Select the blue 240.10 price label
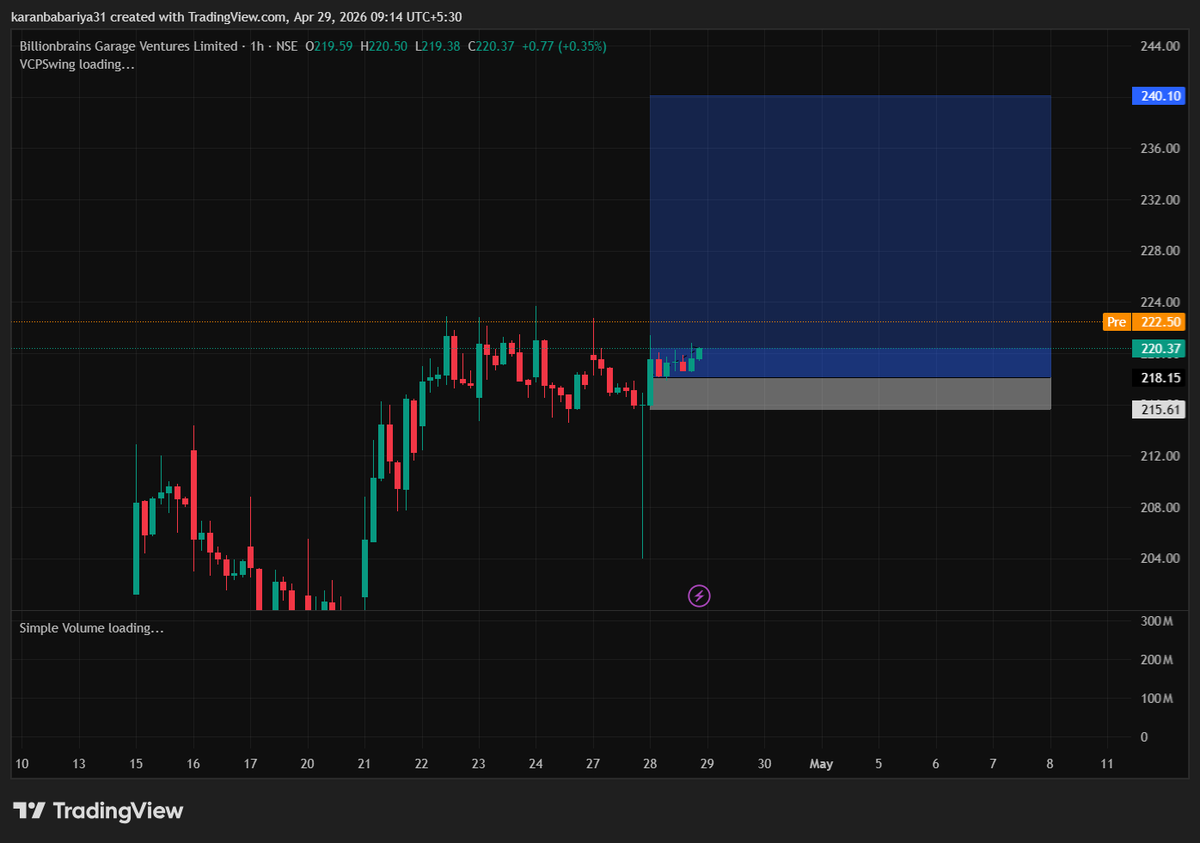This screenshot has width=1200, height=843. [x=1158, y=95]
